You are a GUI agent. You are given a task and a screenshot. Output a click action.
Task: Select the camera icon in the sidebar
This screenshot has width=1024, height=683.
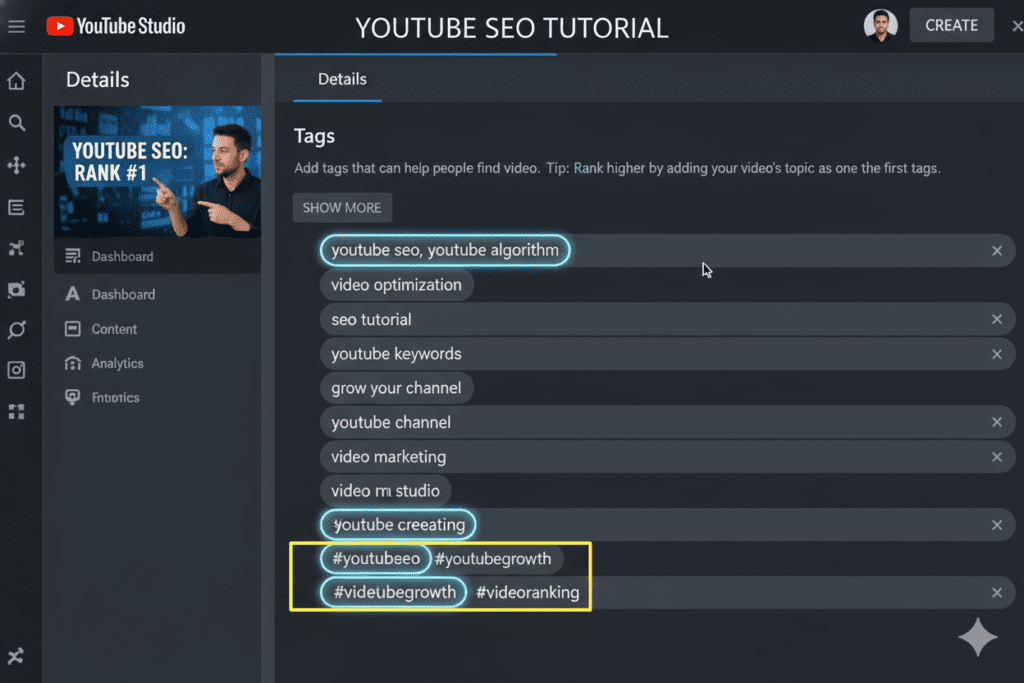point(16,288)
